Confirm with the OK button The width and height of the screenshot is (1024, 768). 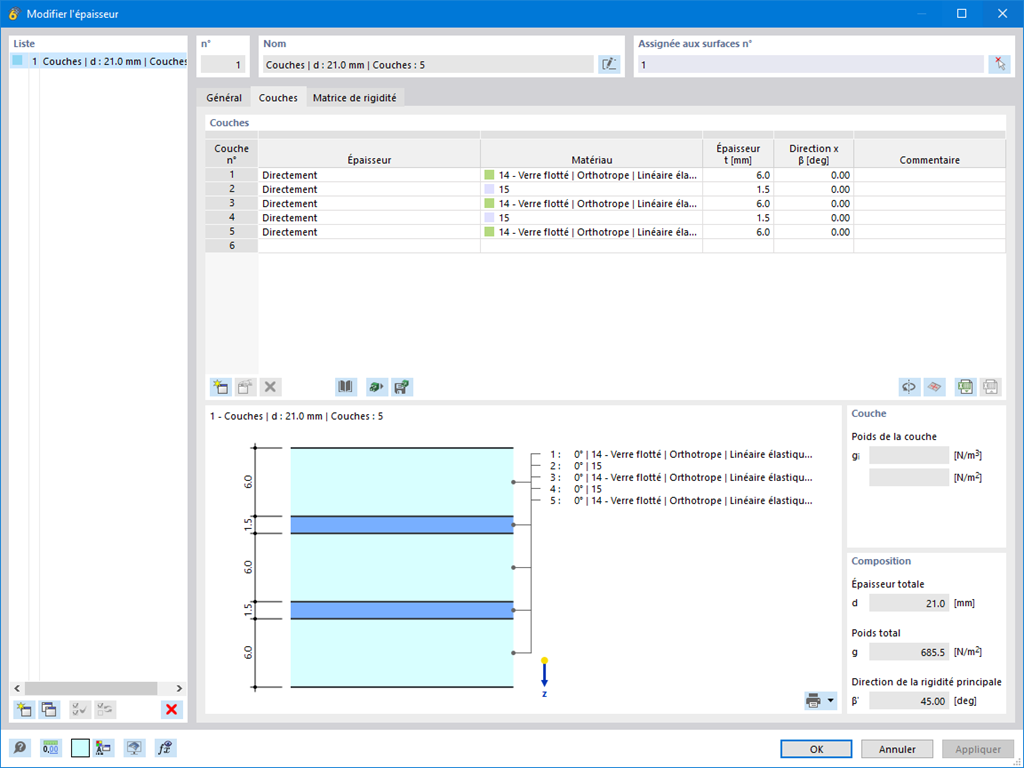pyautogui.click(x=816, y=749)
